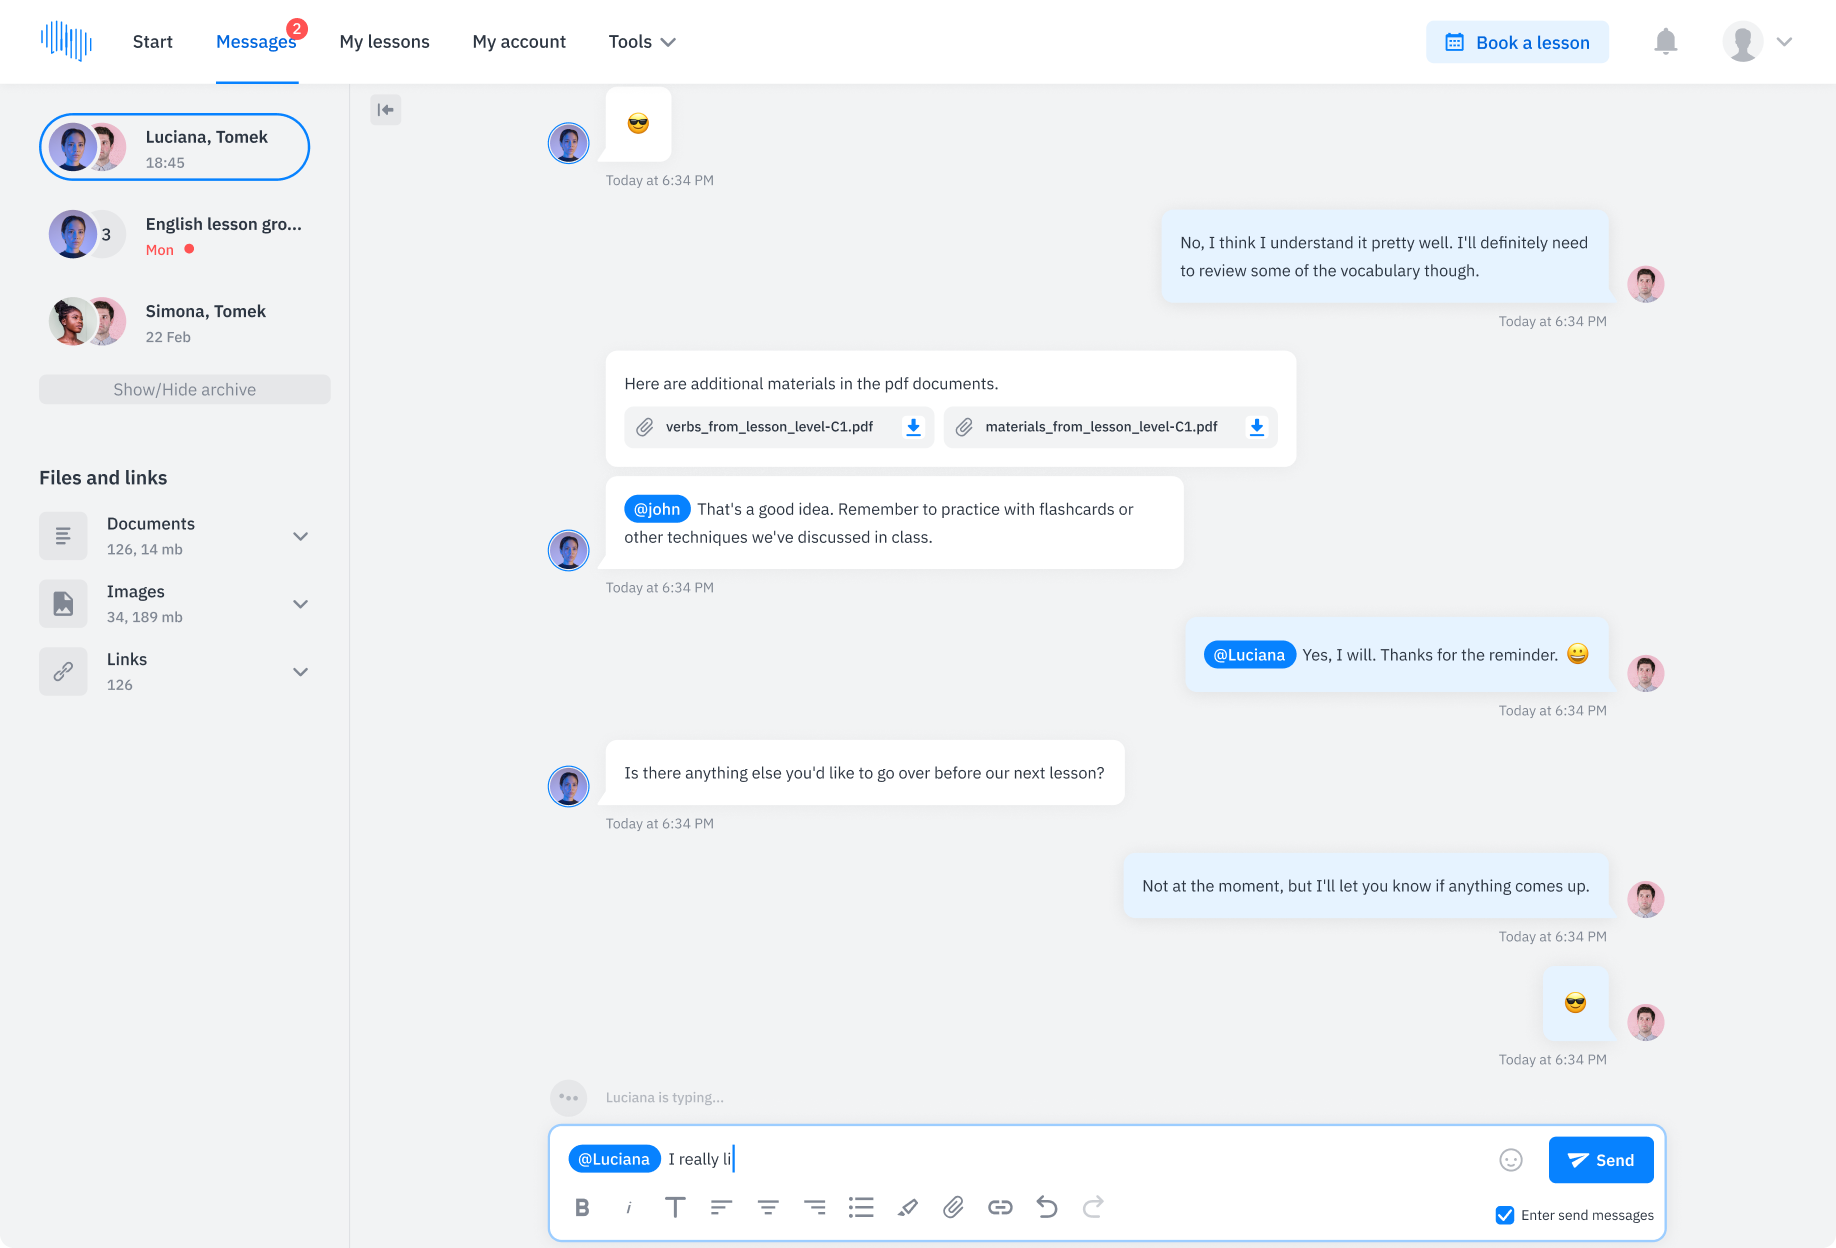Screen dimensions: 1836x1248
Task: Undo the last edit
Action: [1046, 1207]
